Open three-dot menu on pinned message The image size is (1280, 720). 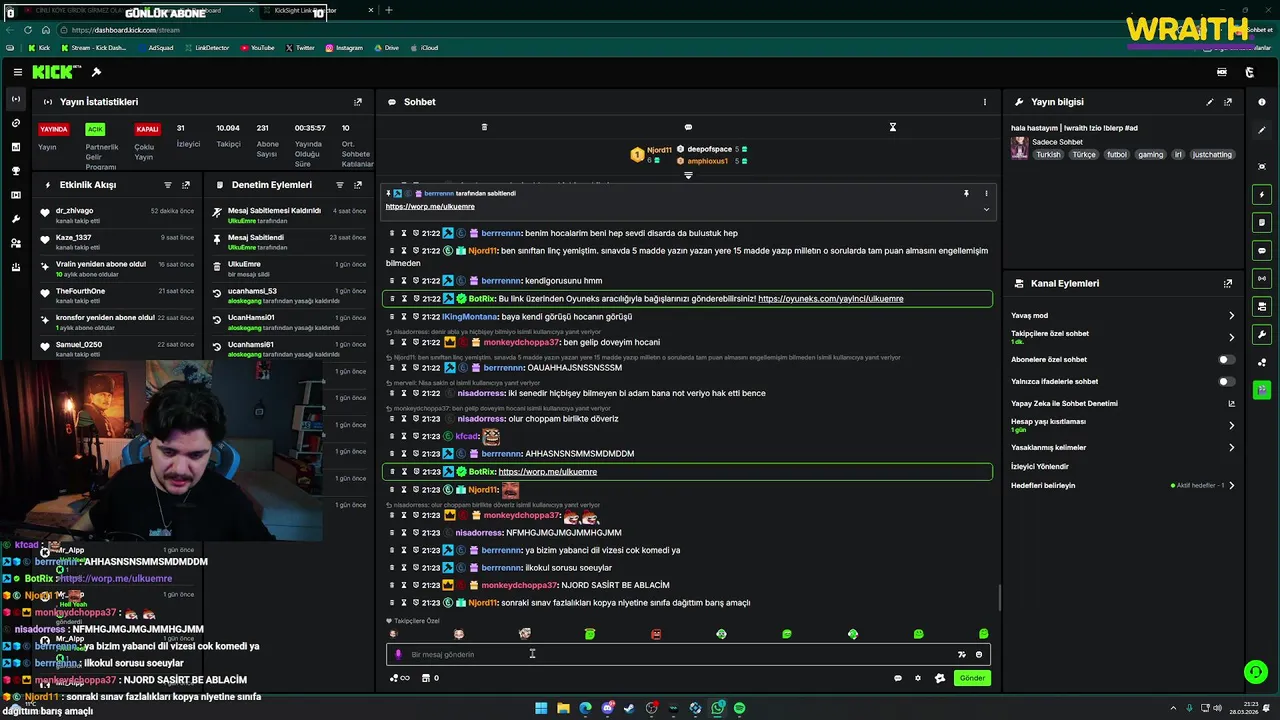pyautogui.click(x=986, y=193)
